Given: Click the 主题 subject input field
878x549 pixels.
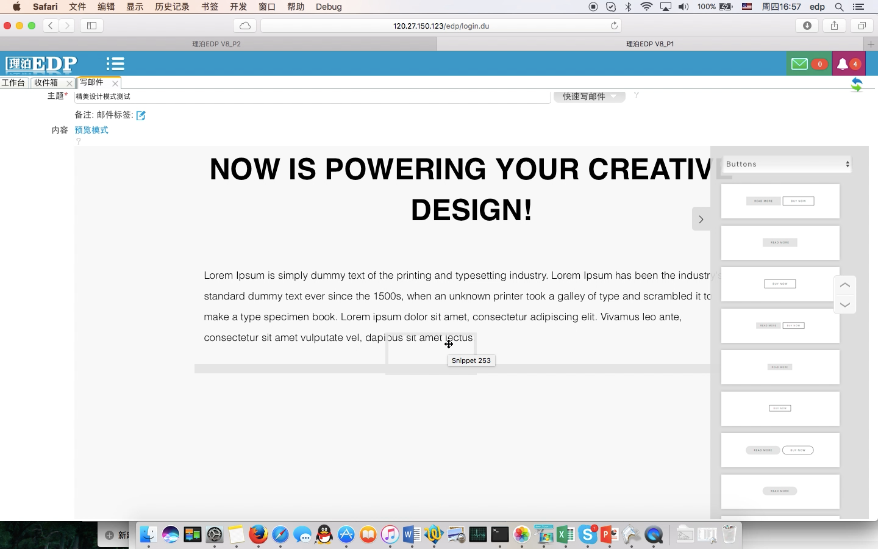Looking at the screenshot, I should [312, 97].
